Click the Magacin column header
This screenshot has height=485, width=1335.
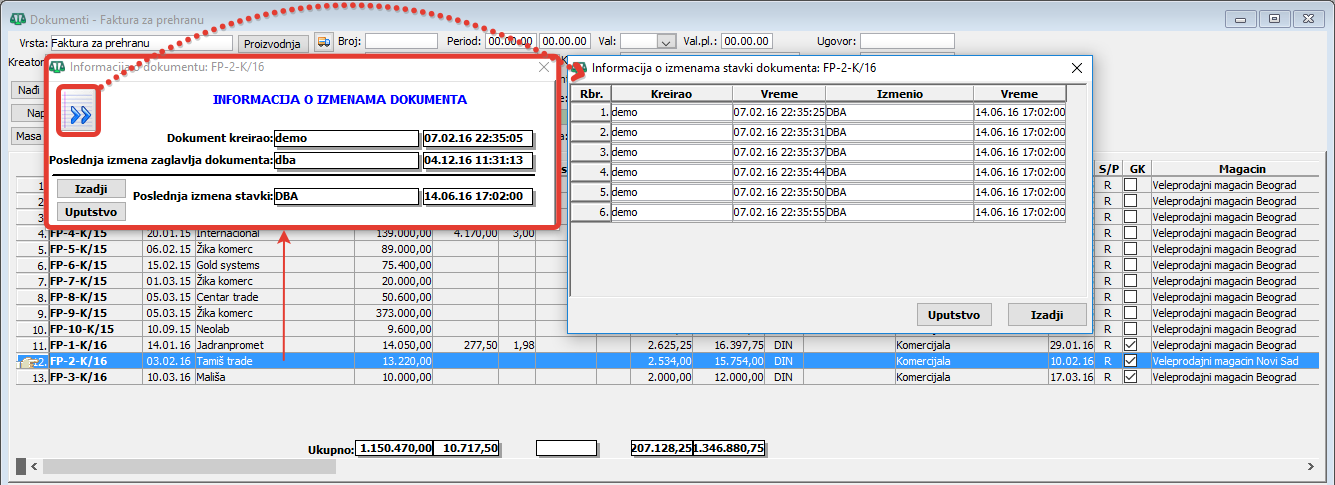[1242, 169]
